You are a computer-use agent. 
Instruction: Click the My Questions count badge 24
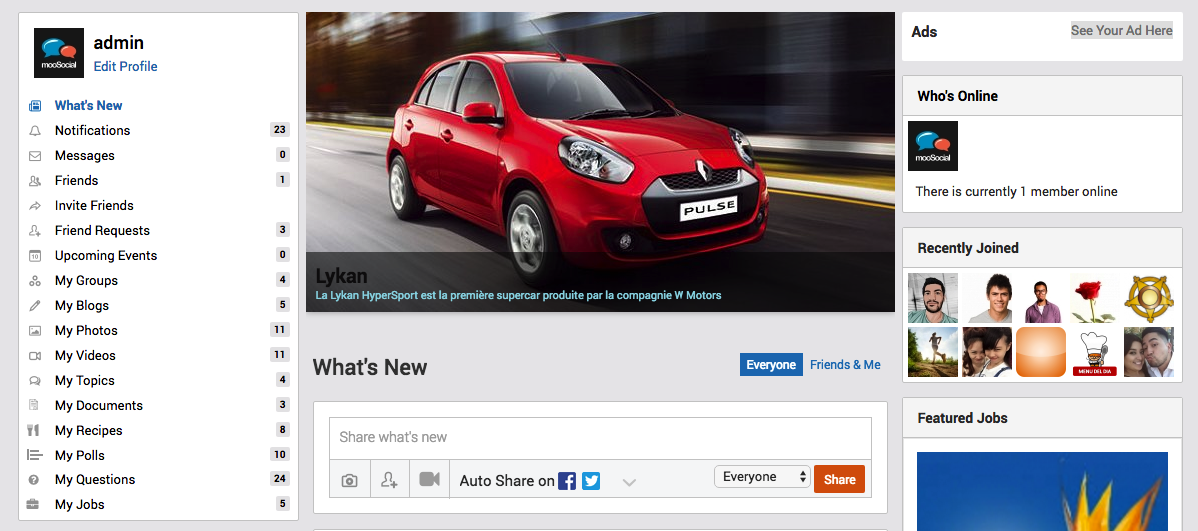click(x=280, y=479)
